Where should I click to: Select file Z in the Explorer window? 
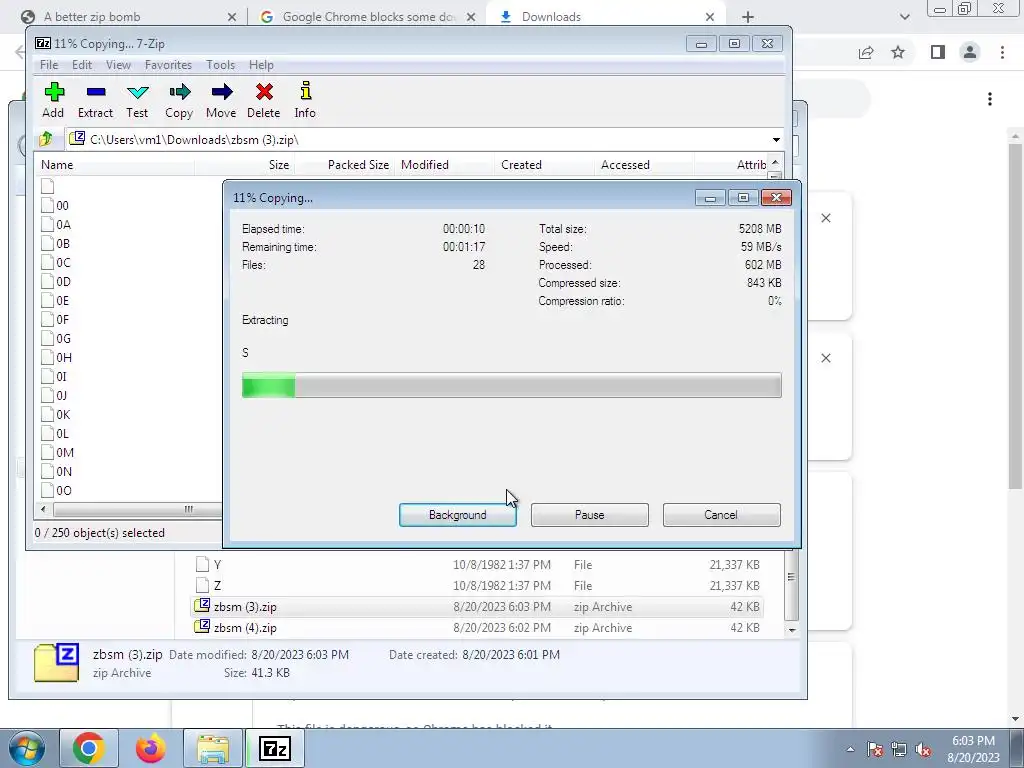point(477,586)
